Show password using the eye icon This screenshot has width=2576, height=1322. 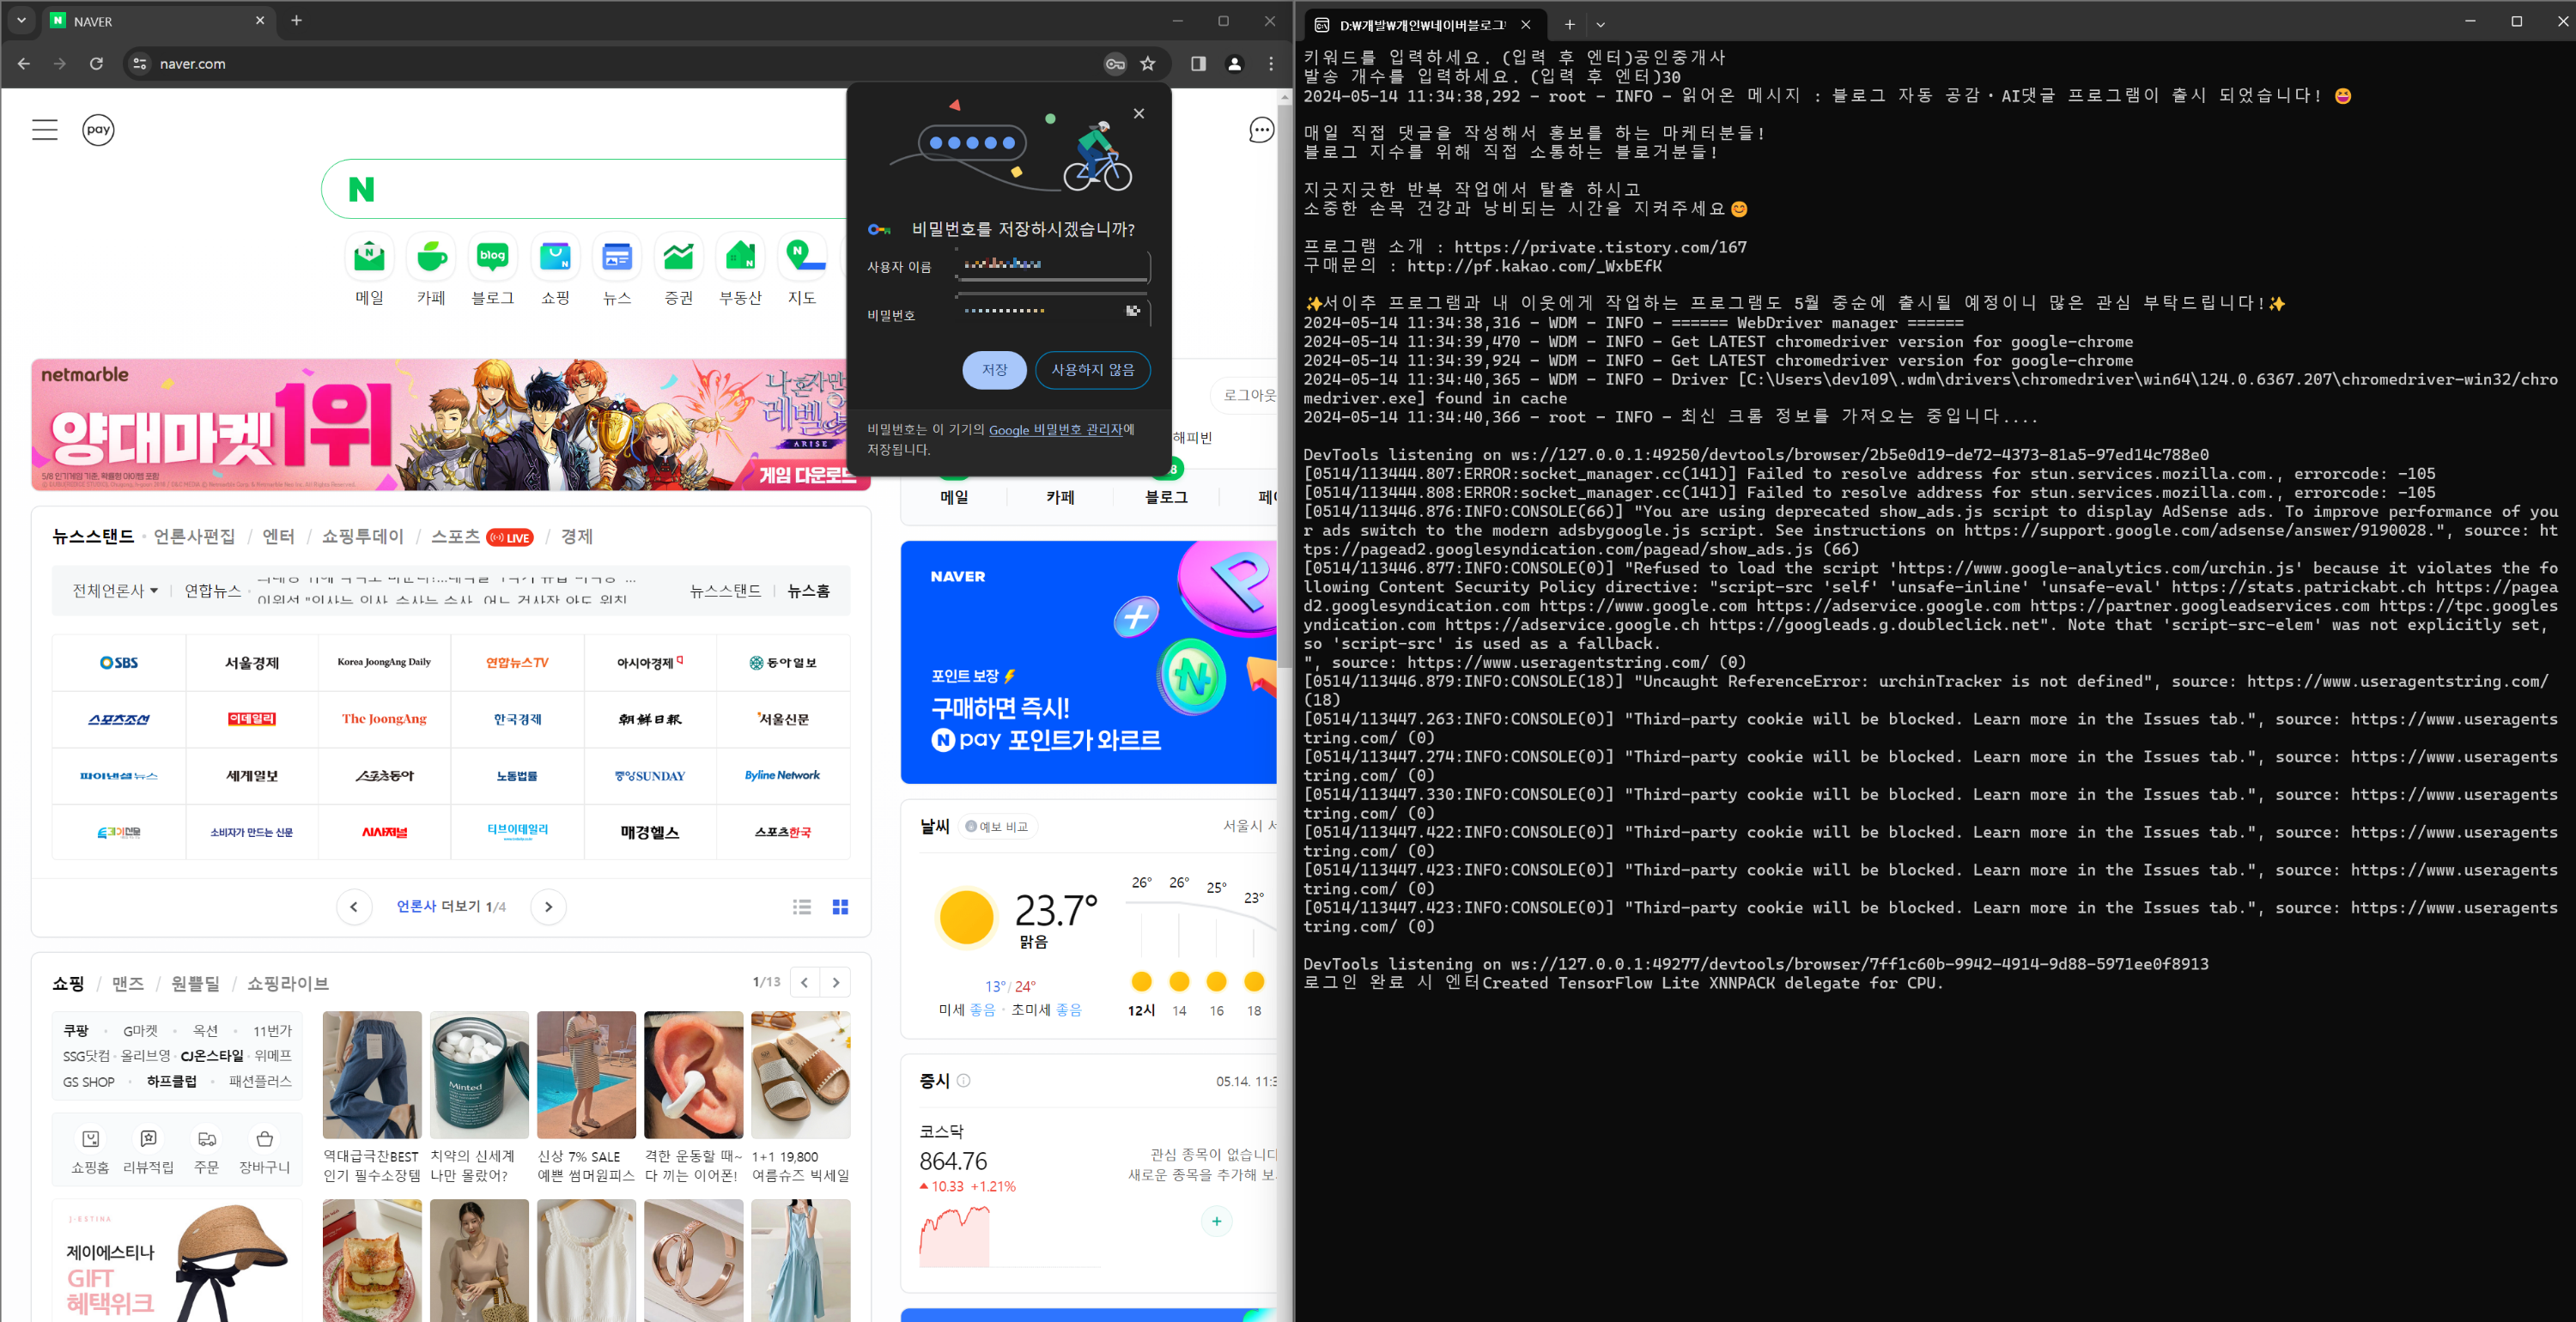click(1132, 311)
